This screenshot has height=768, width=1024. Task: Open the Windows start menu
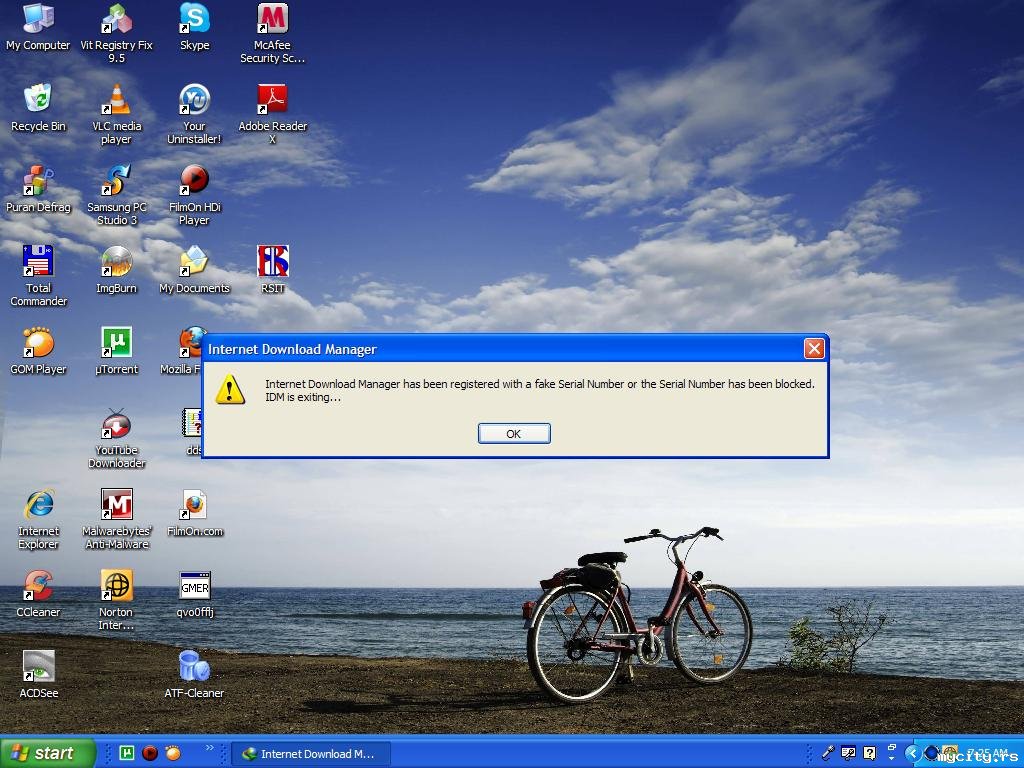coord(47,753)
